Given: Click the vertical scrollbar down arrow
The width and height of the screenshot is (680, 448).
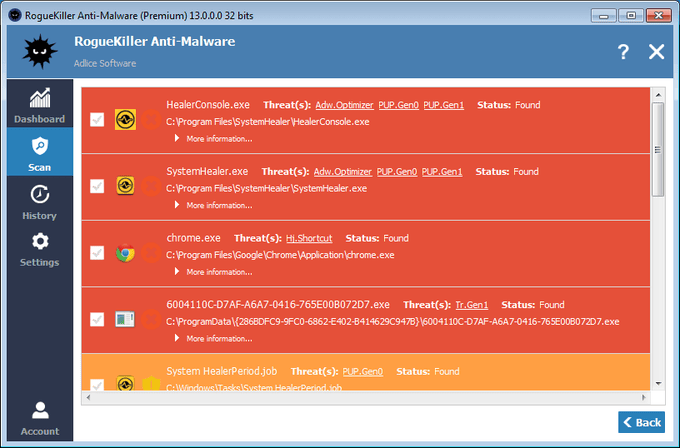Looking at the screenshot, I should pos(658,383).
